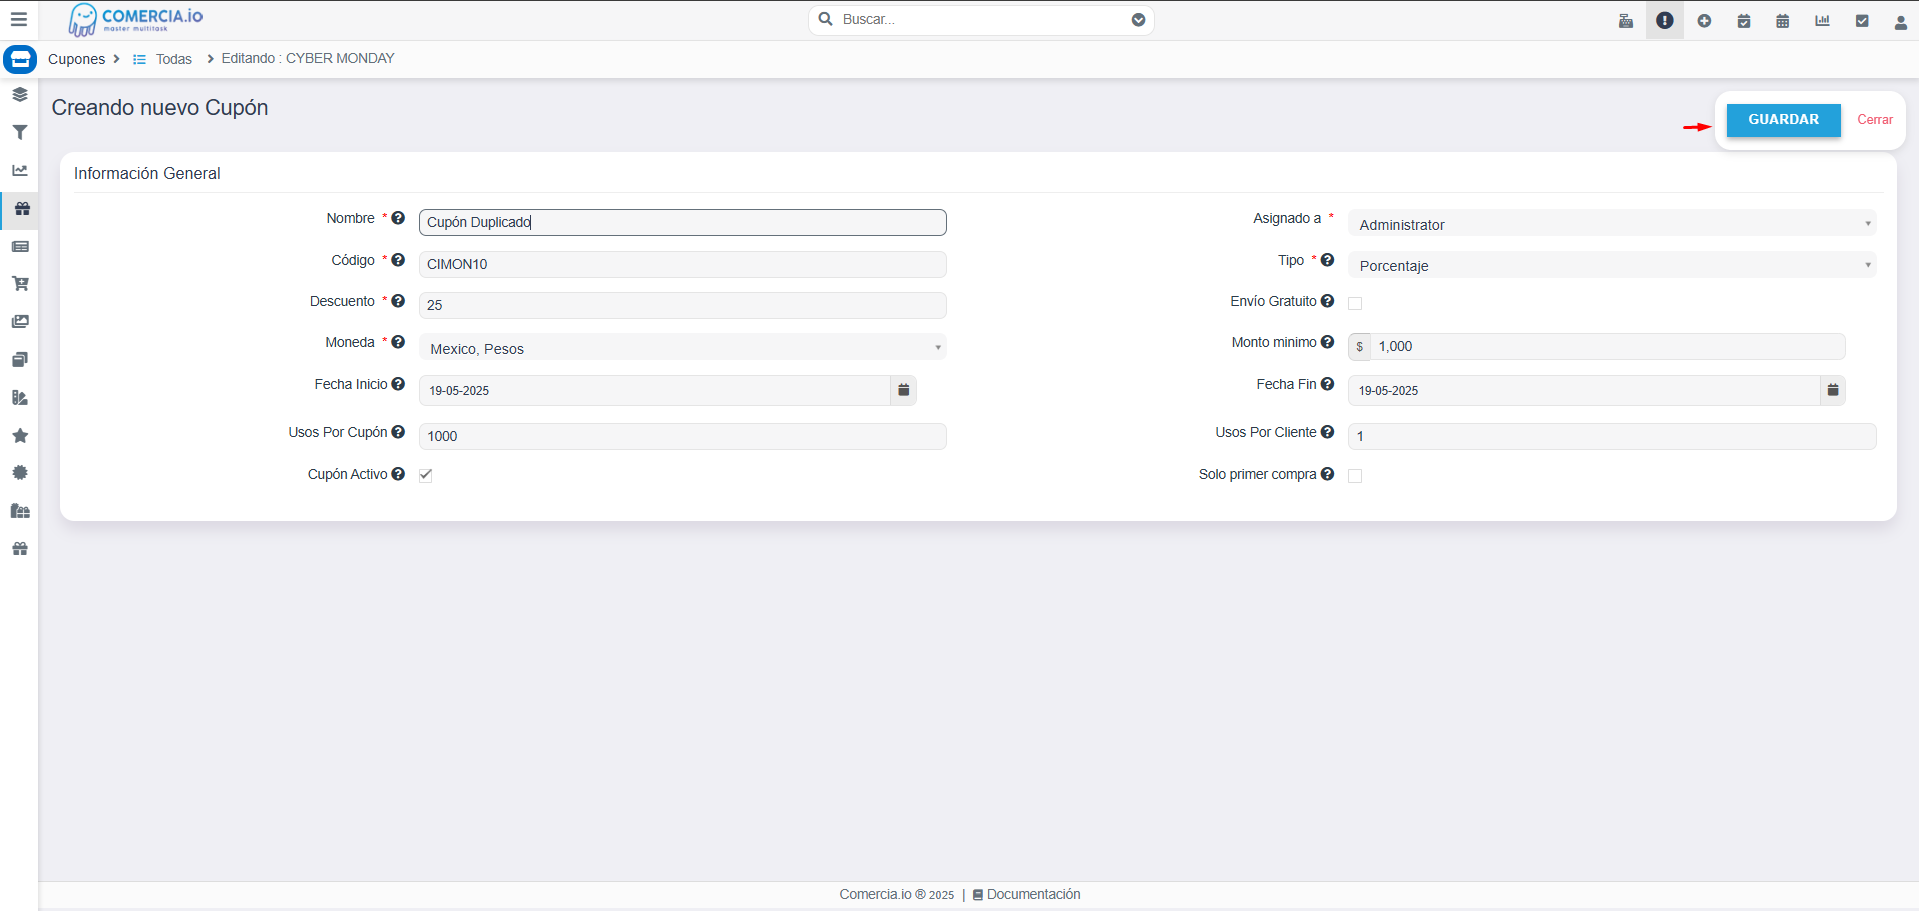Click the Fecha Fin date field
The height and width of the screenshot is (911, 1919).
[1584, 390]
